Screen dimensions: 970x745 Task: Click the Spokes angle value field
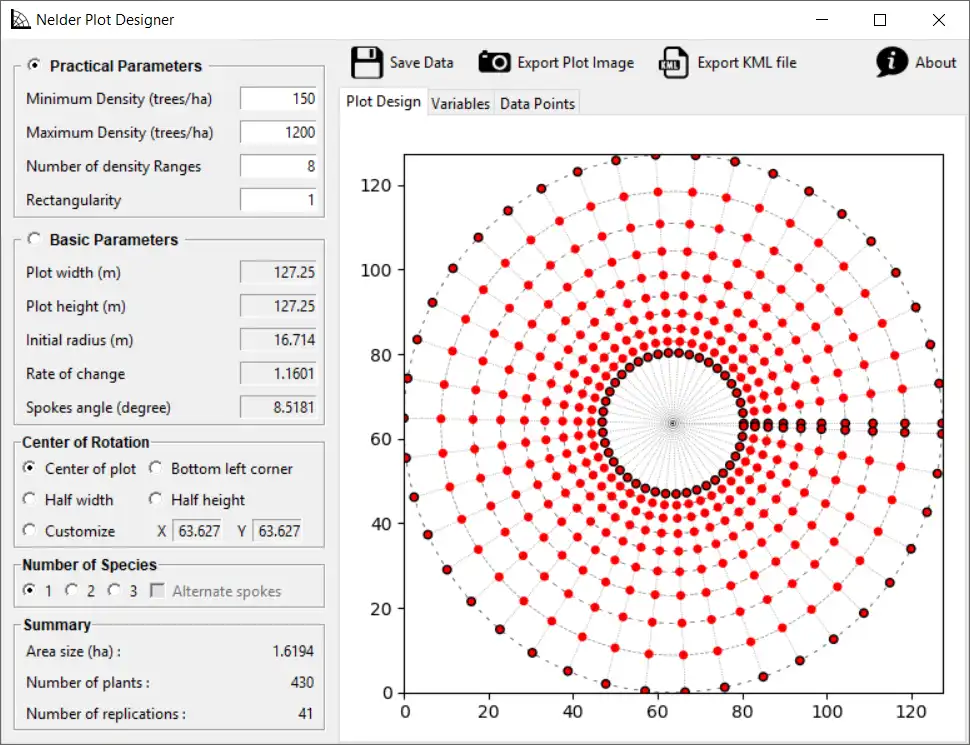278,407
